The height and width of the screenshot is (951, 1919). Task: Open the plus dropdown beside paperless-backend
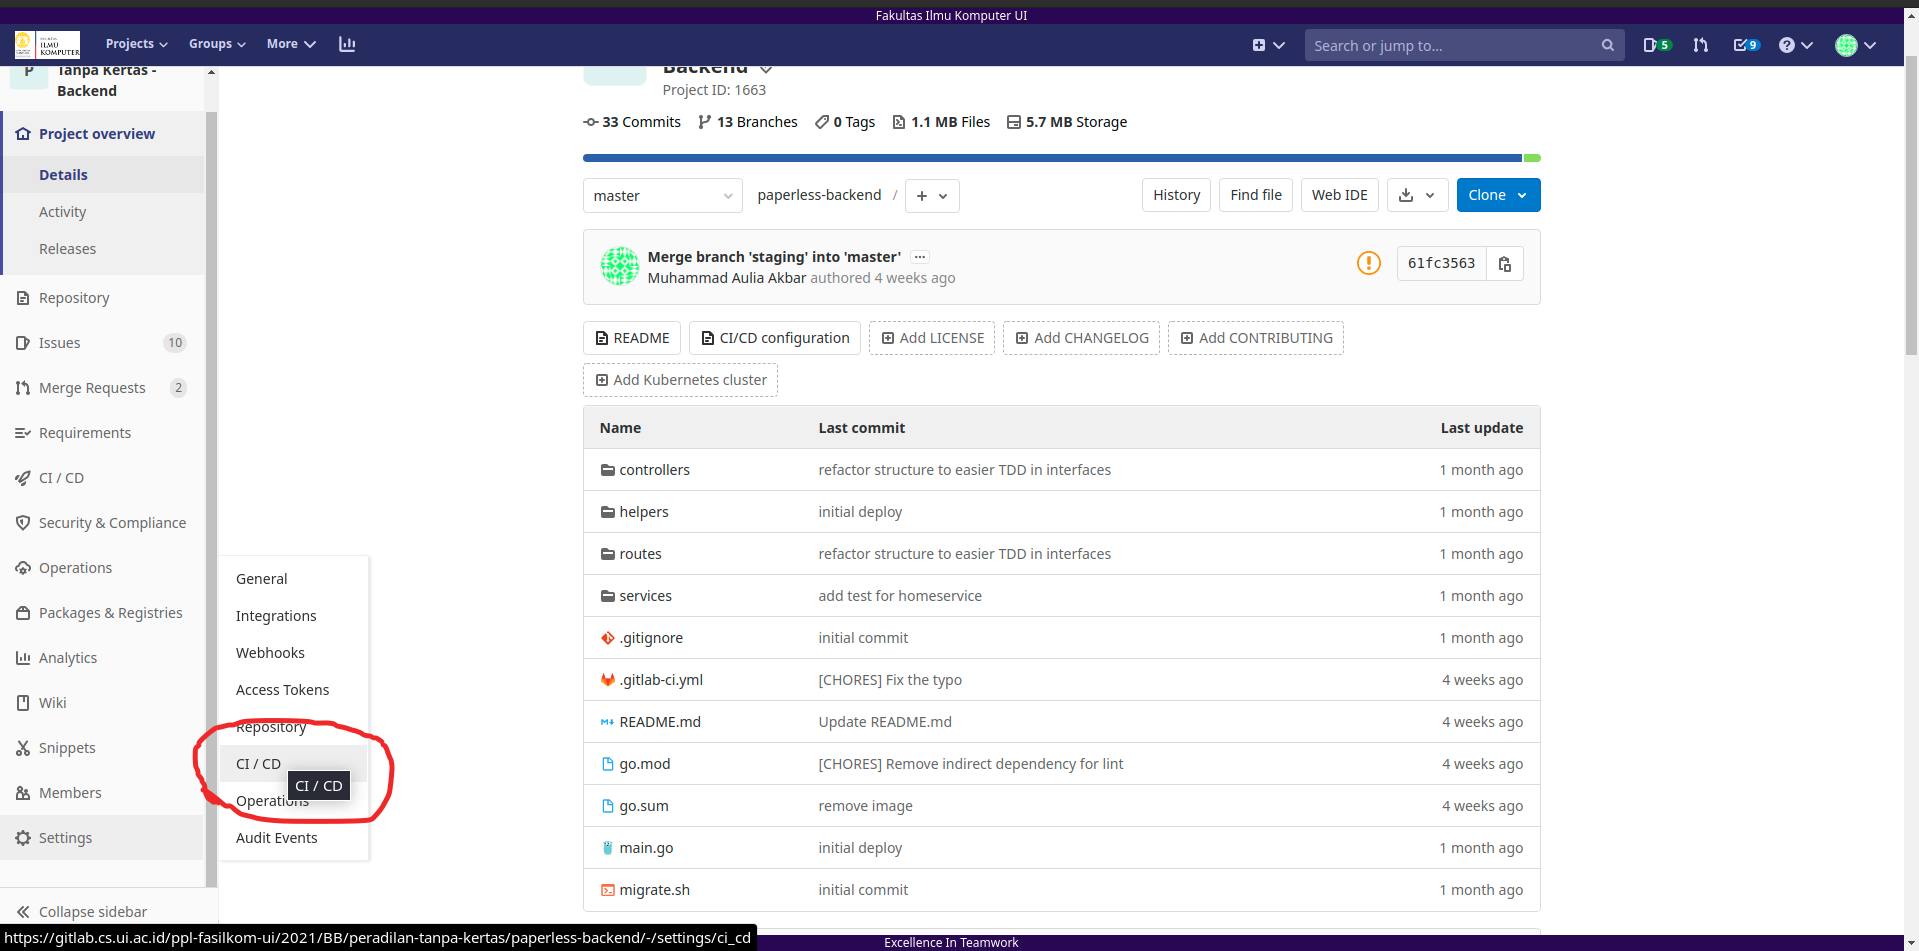pos(931,196)
